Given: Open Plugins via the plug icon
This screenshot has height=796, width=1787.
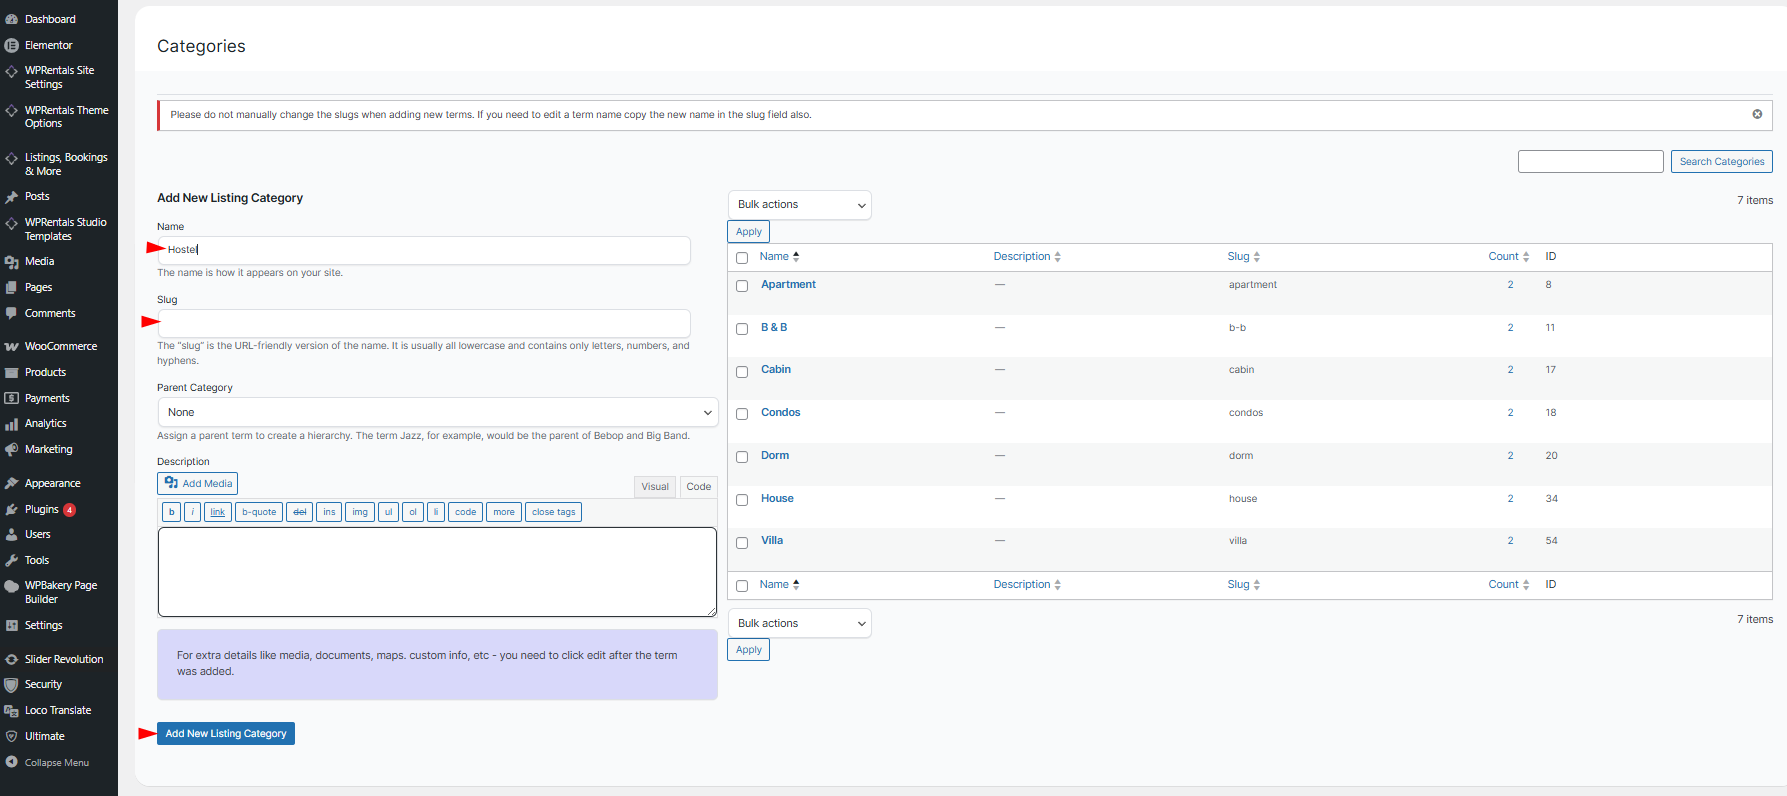Looking at the screenshot, I should [12, 510].
